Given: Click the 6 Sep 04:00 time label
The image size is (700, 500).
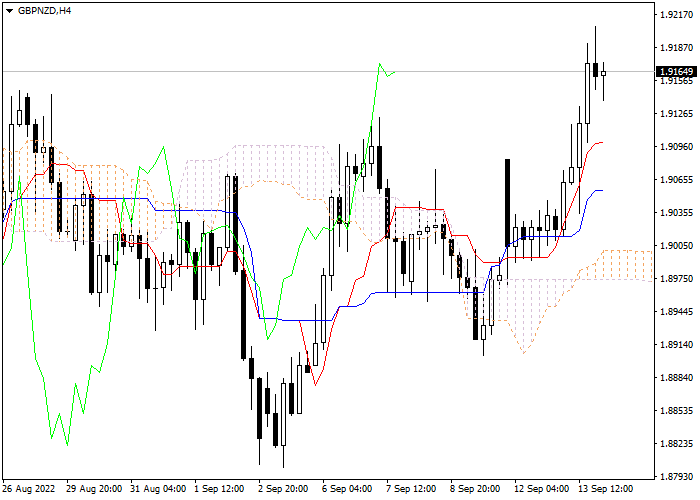Looking at the screenshot, I should click(347, 489).
